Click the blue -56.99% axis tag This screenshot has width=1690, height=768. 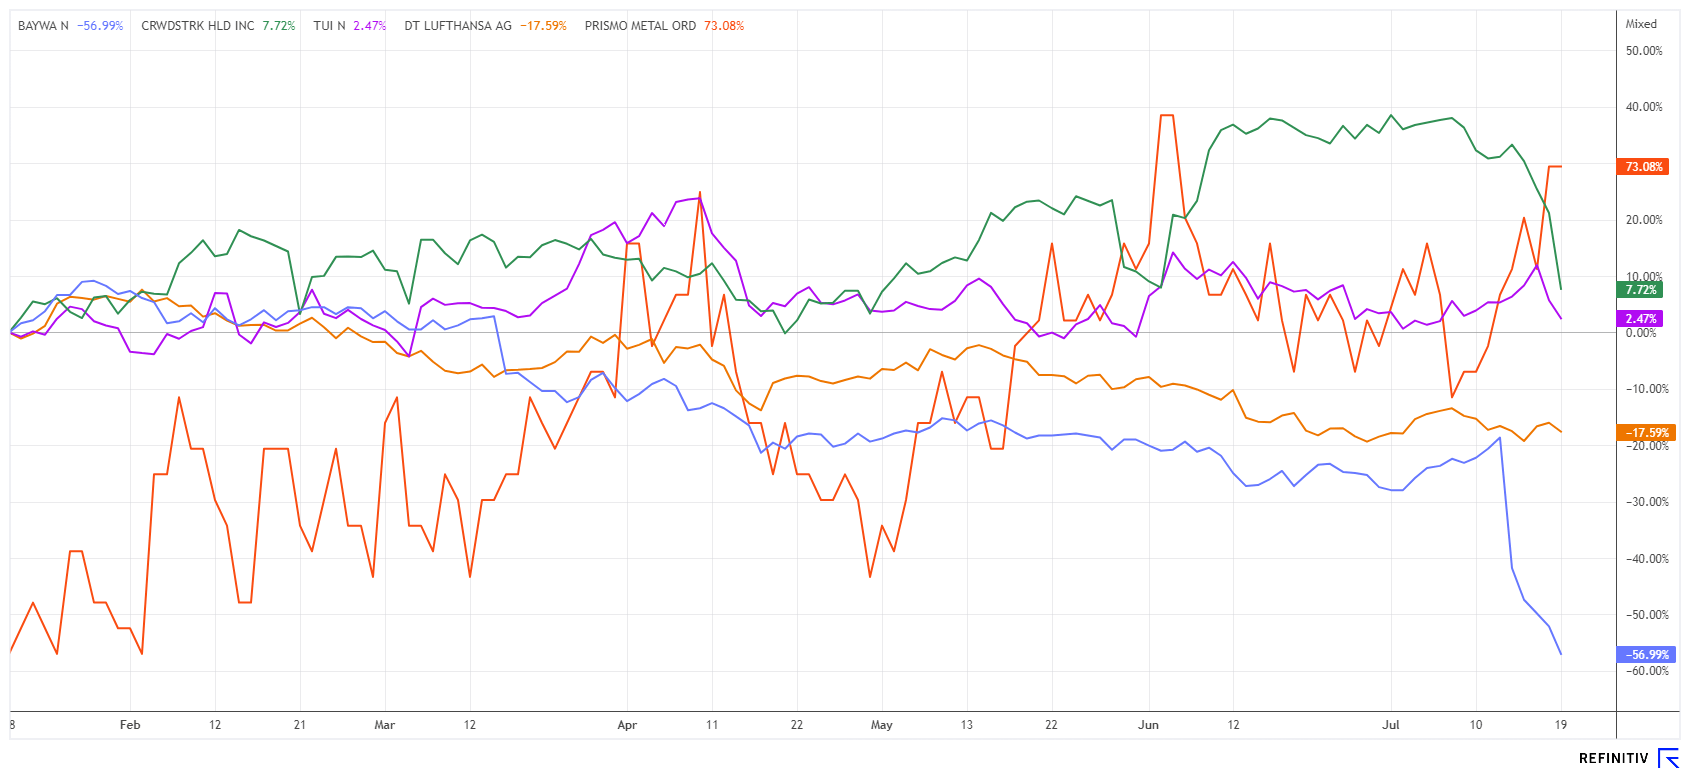tap(1646, 655)
